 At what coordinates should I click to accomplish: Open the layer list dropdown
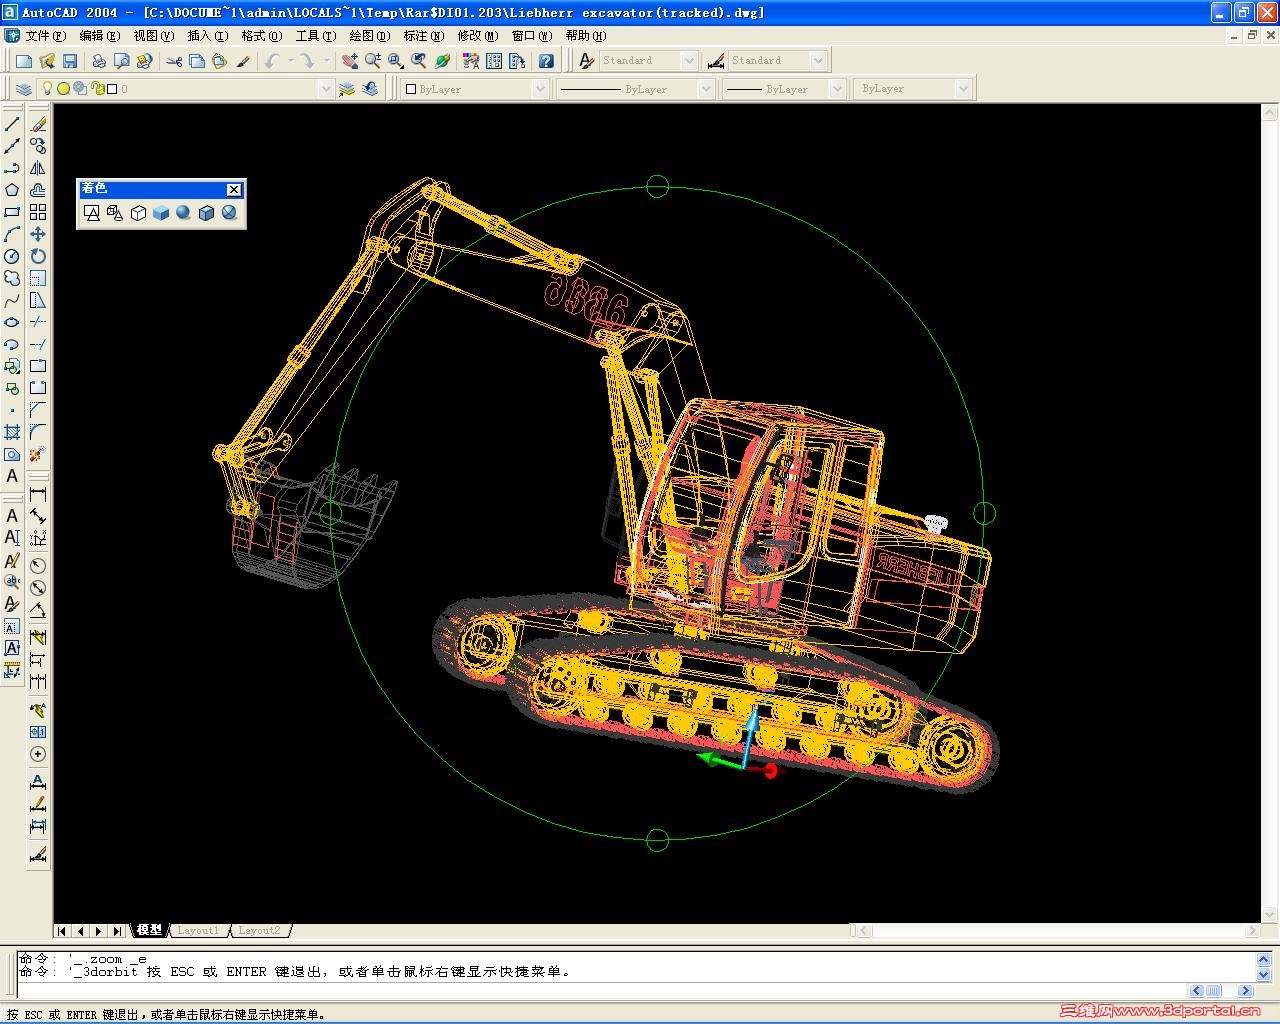pyautogui.click(x=325, y=89)
